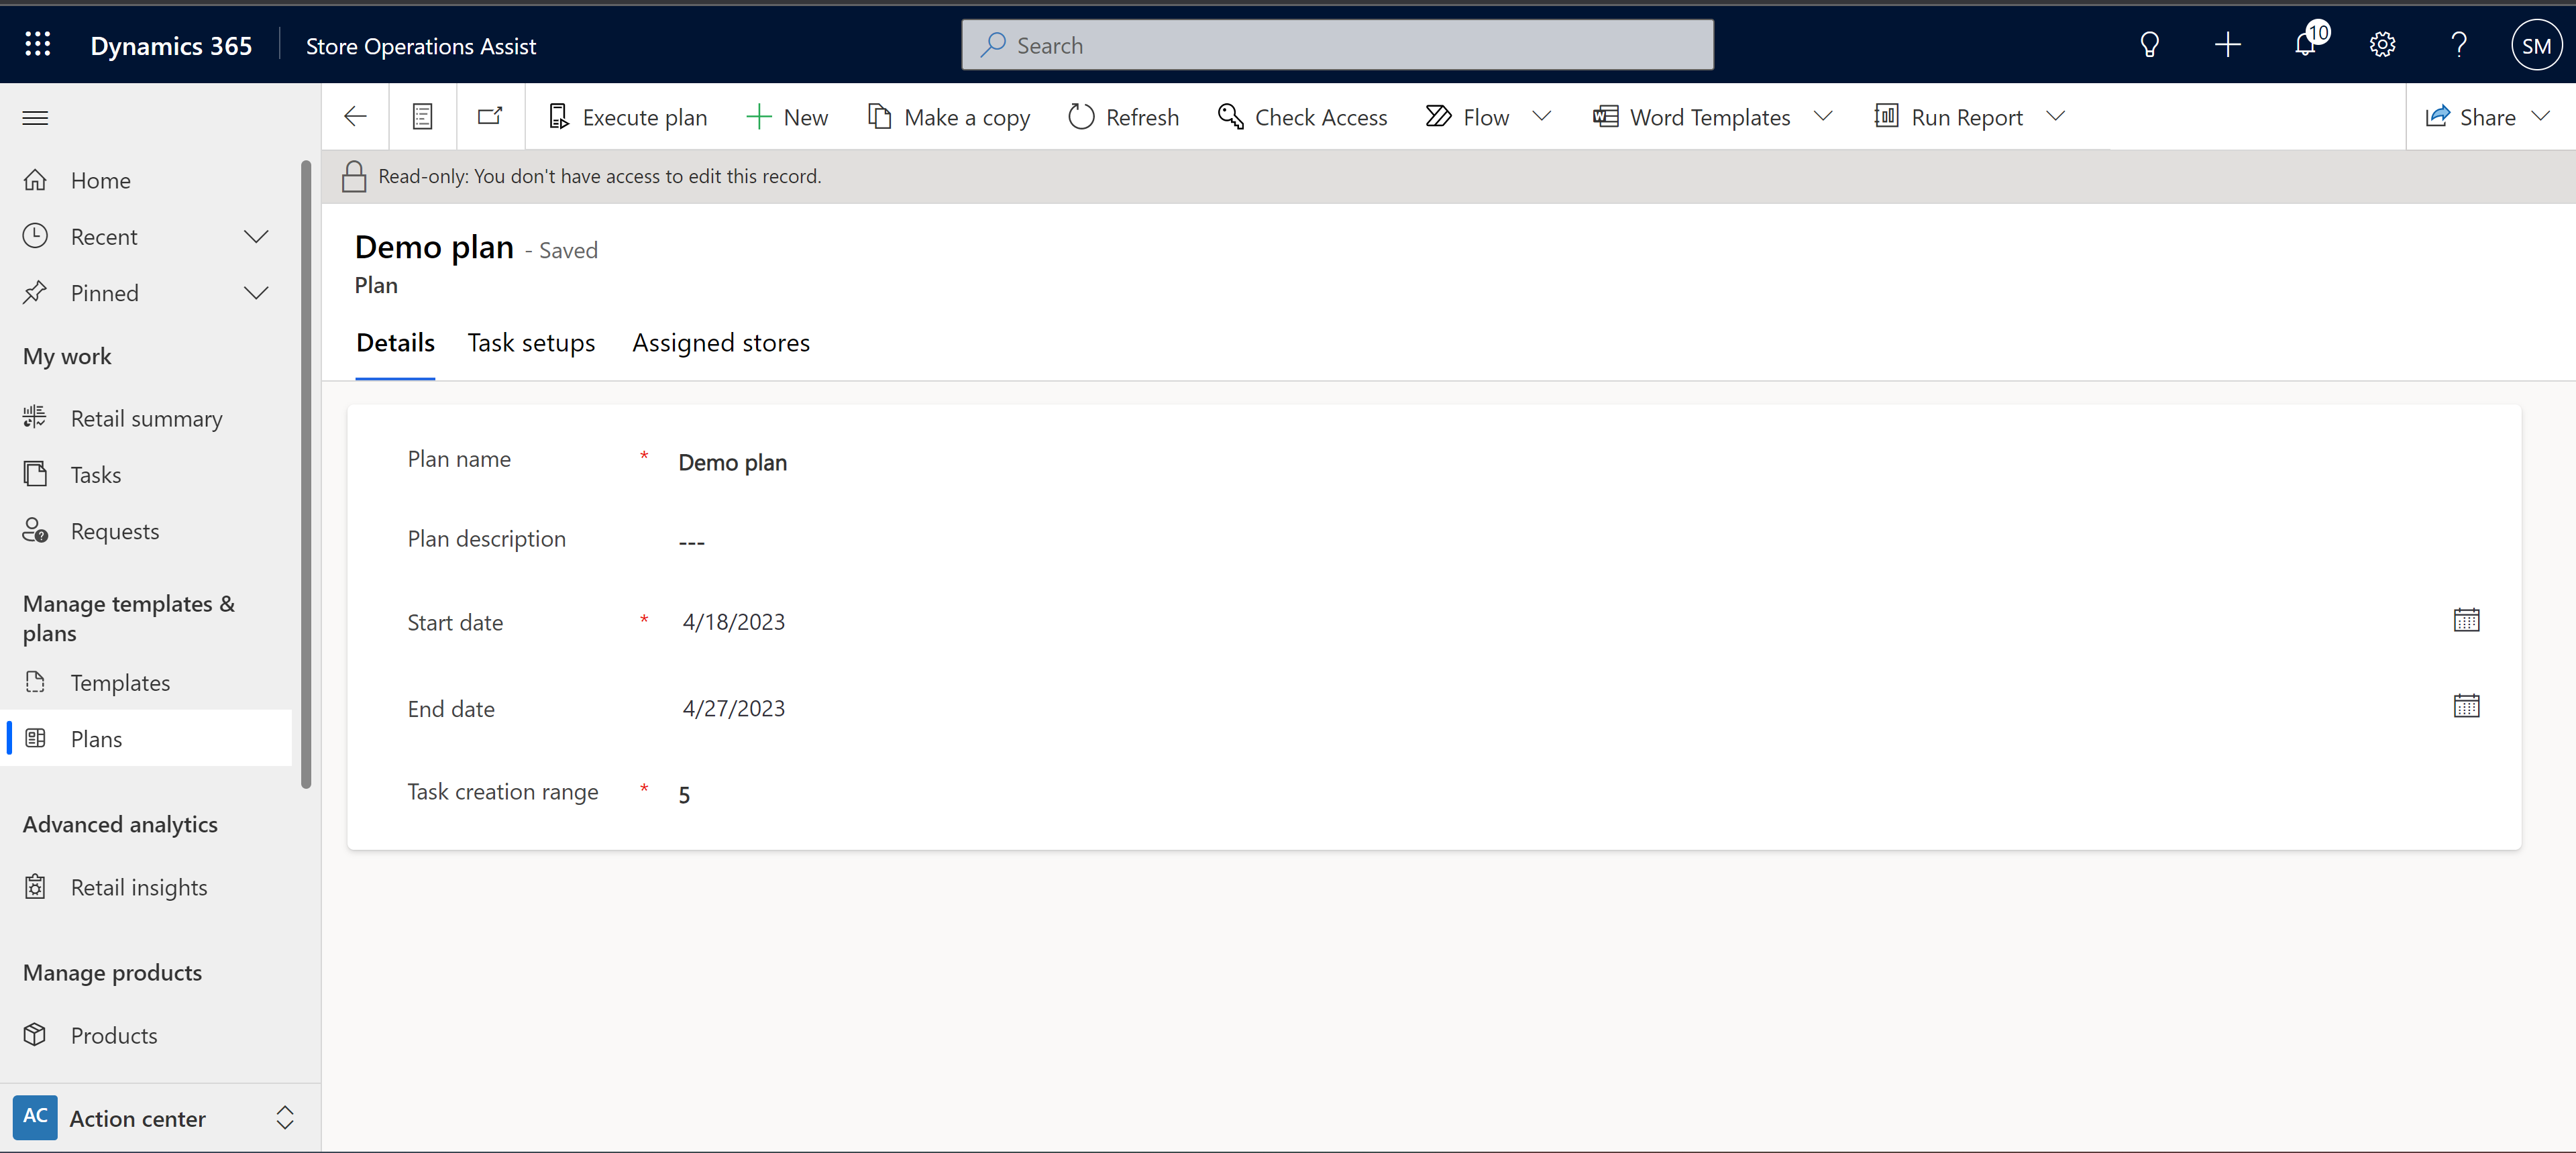Navigate to Retail insights section

pyautogui.click(x=138, y=887)
